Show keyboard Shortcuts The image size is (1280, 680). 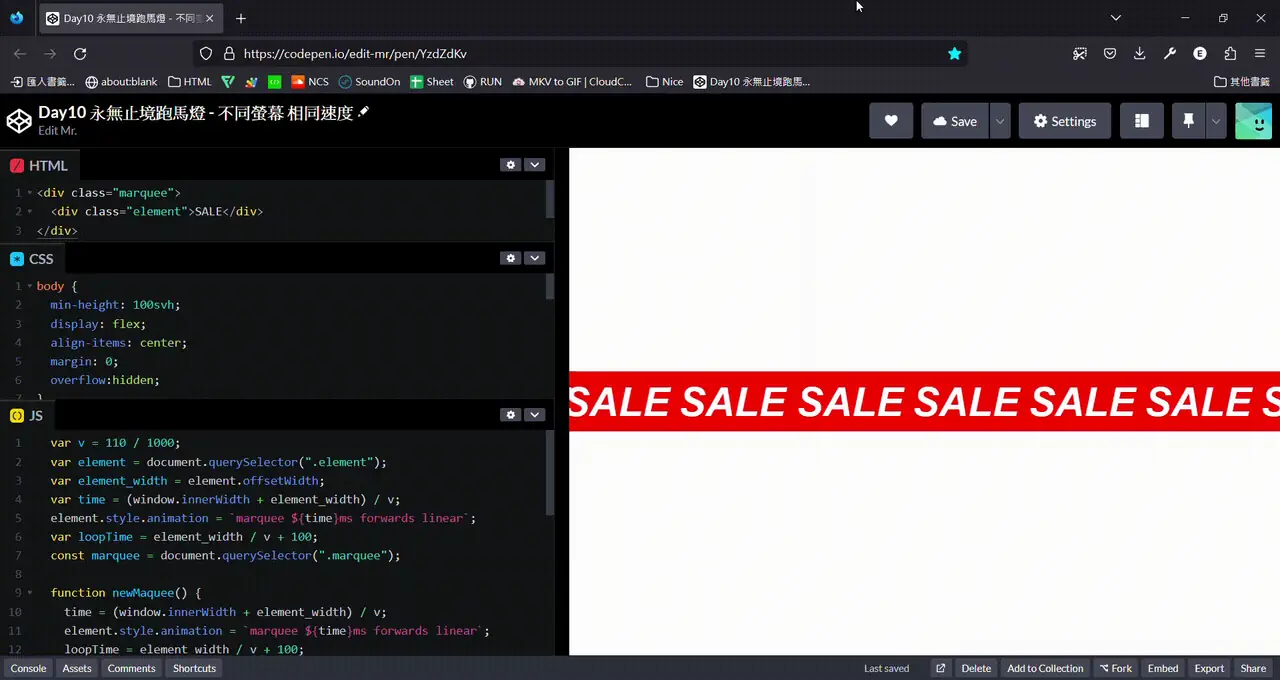point(194,668)
